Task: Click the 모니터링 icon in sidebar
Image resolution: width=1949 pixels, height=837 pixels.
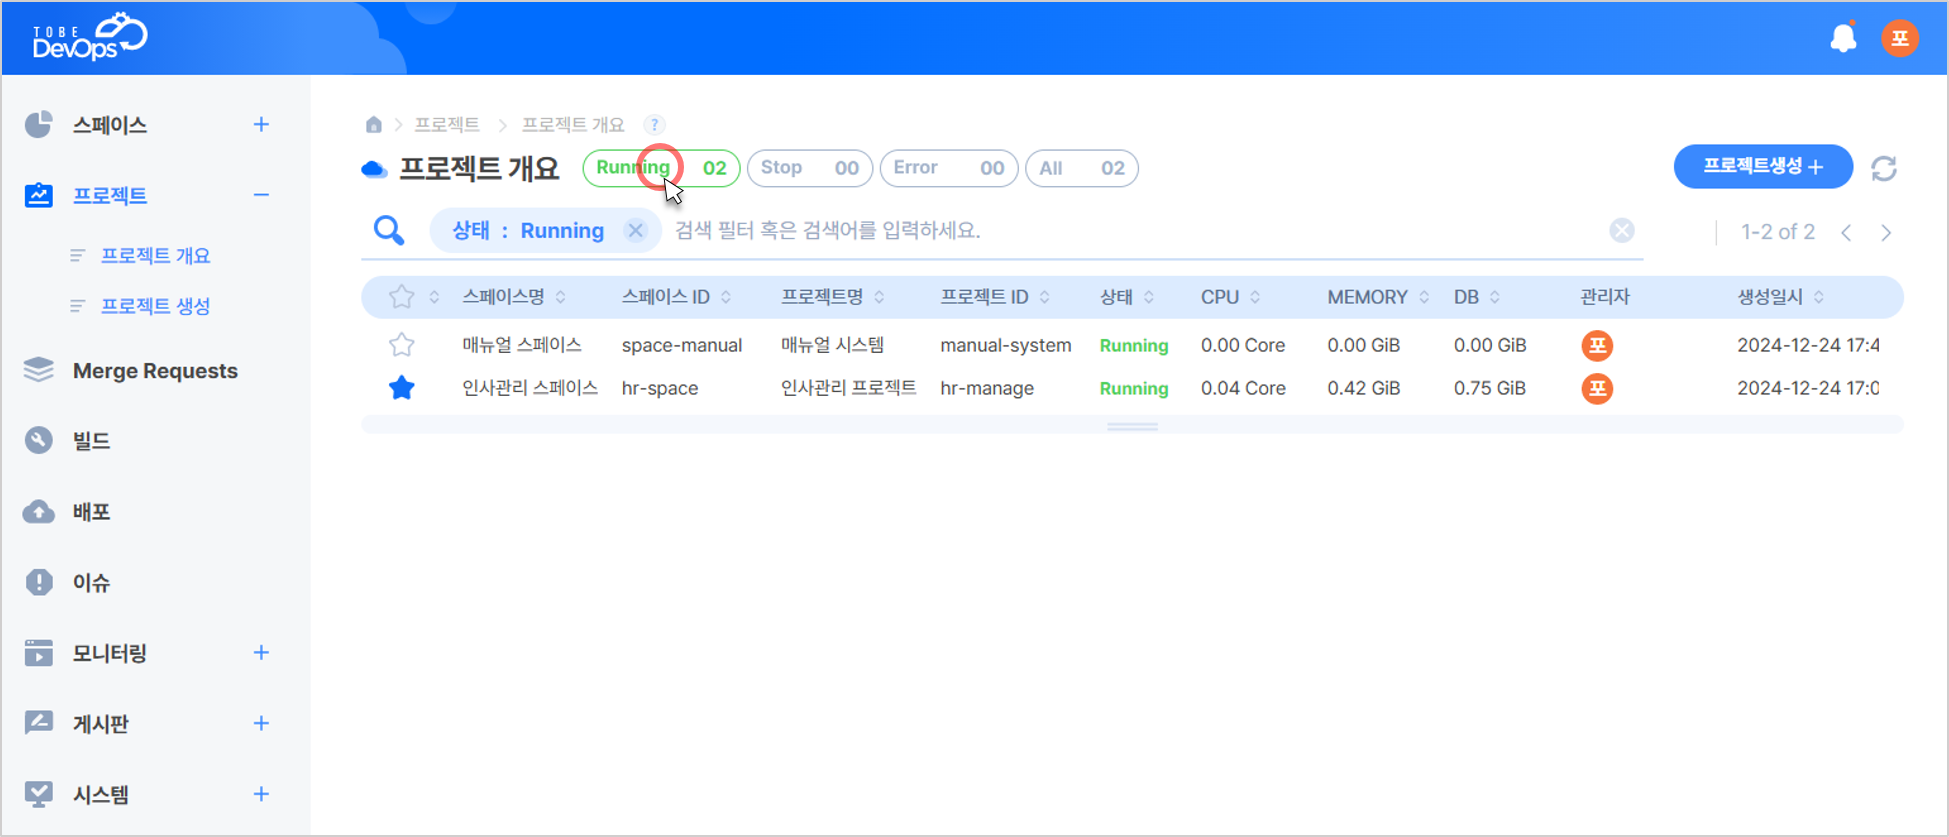Action: pyautogui.click(x=39, y=653)
